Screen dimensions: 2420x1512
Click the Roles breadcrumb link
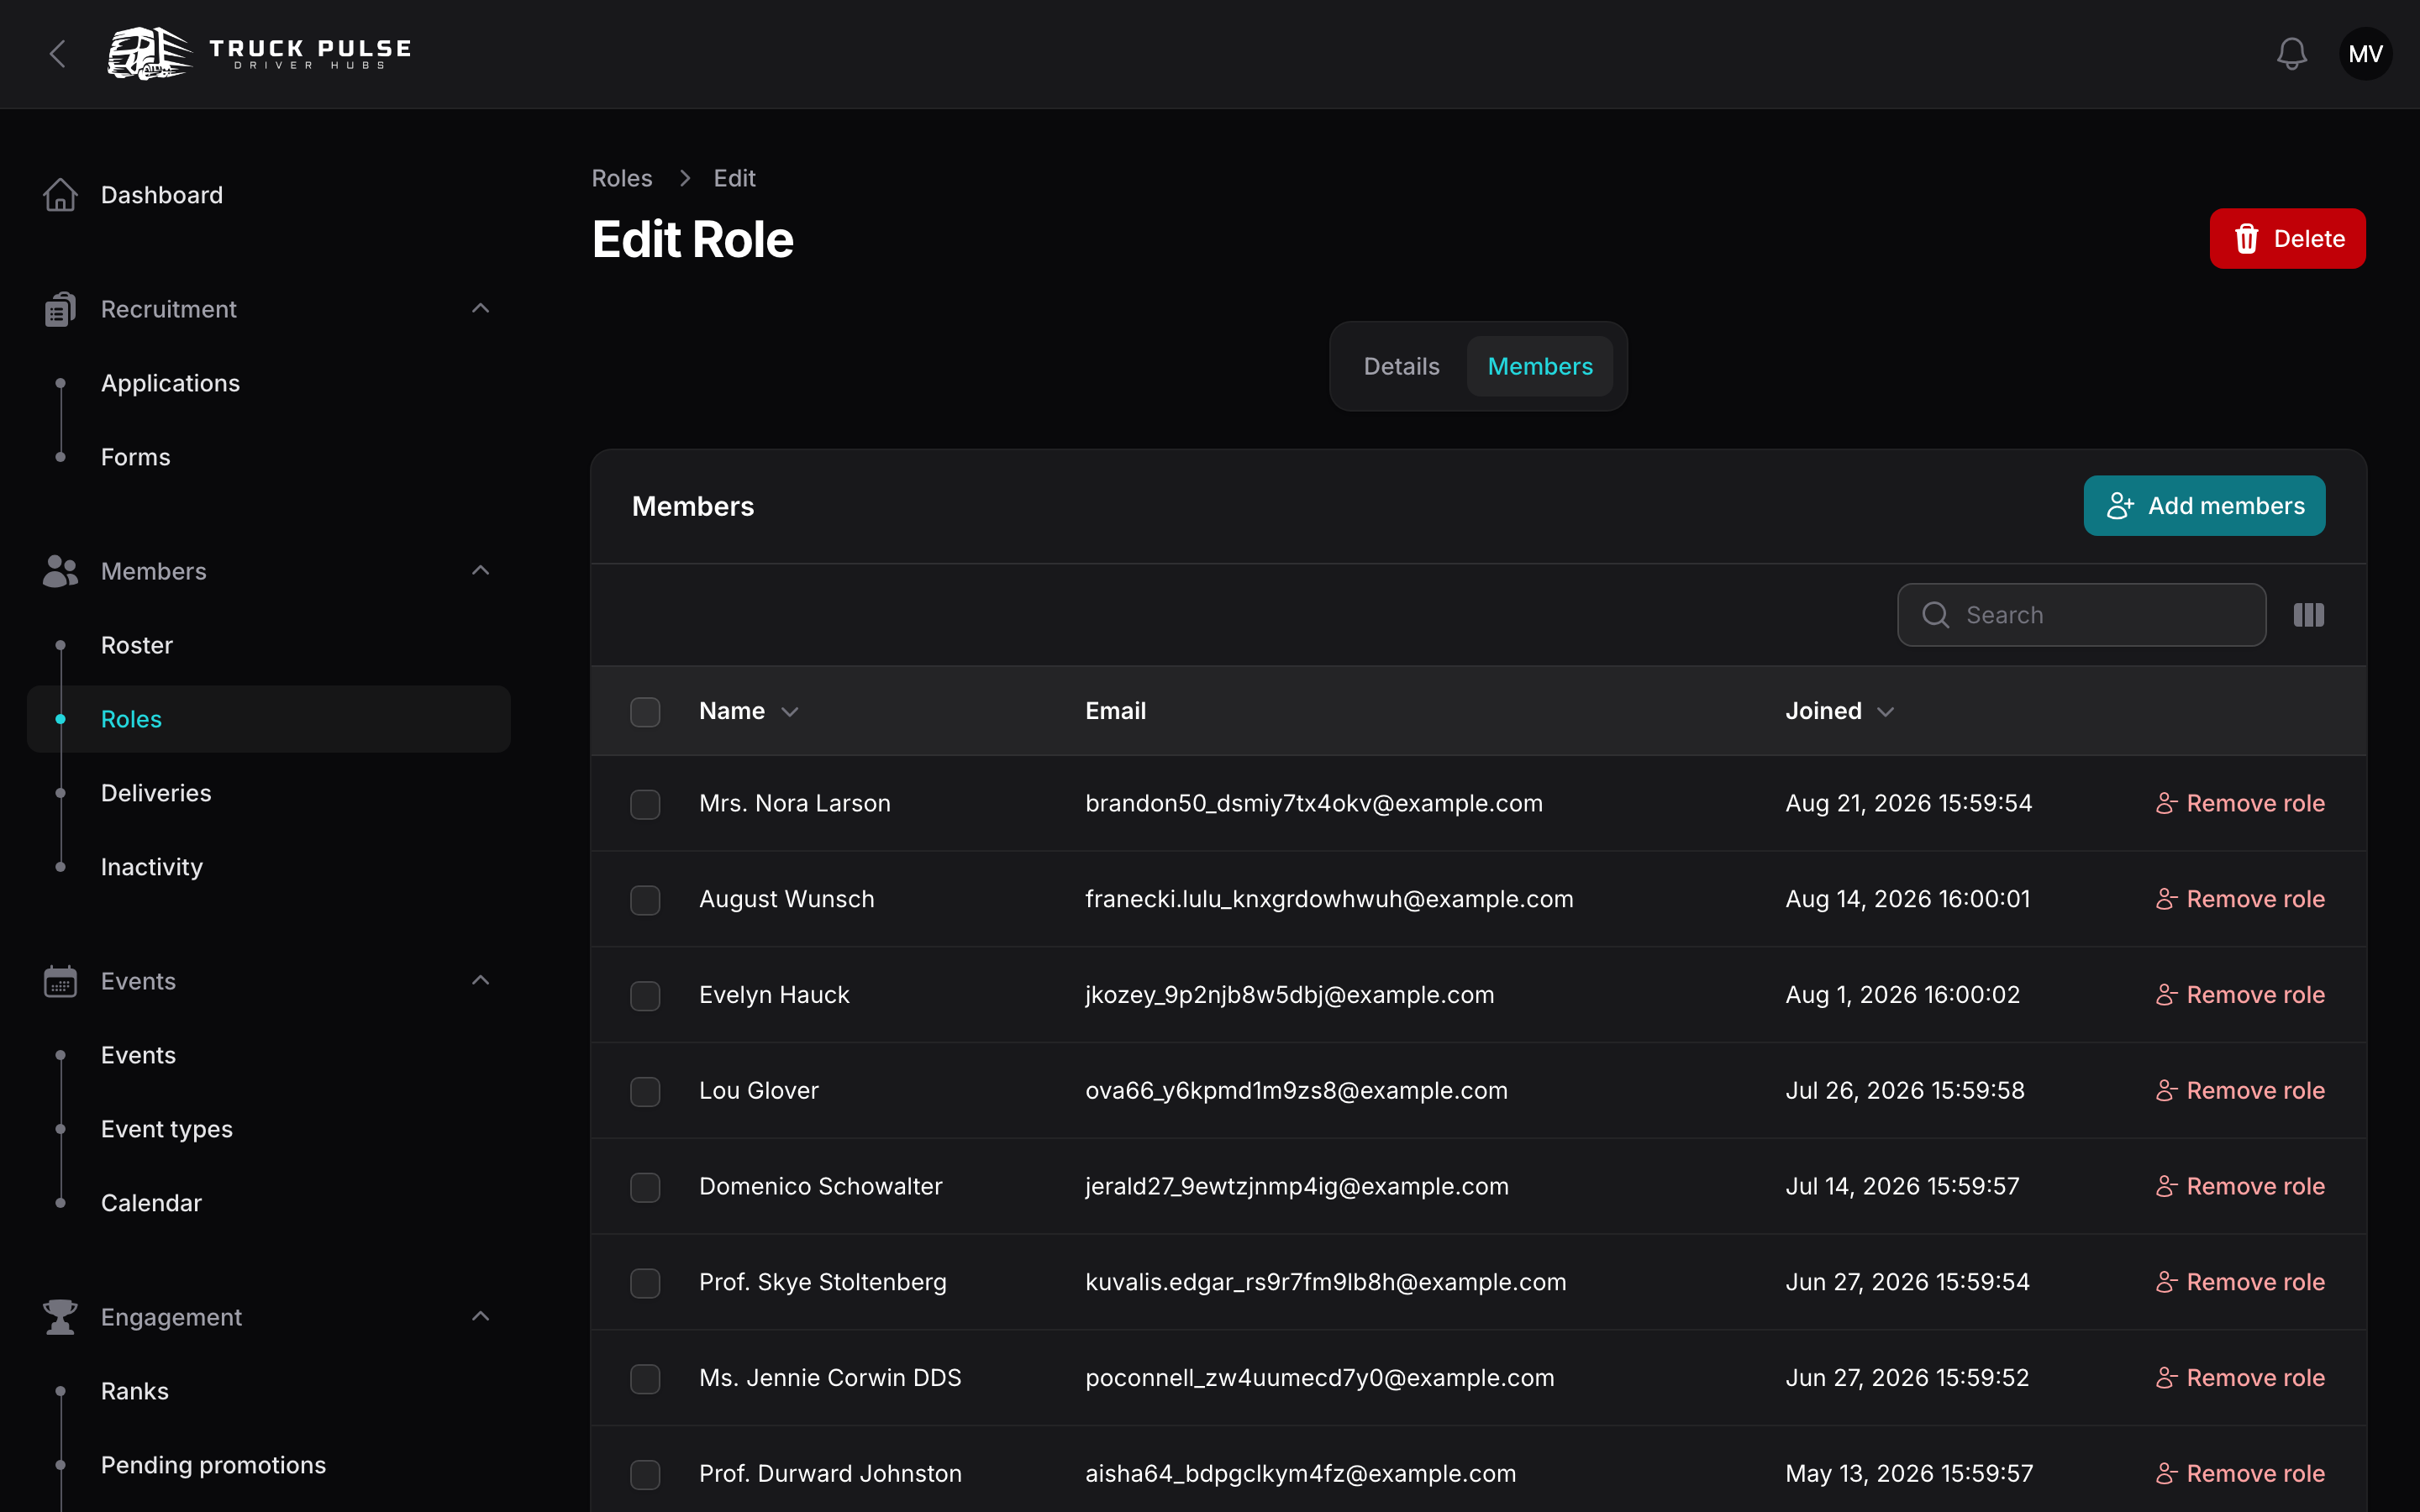622,178
